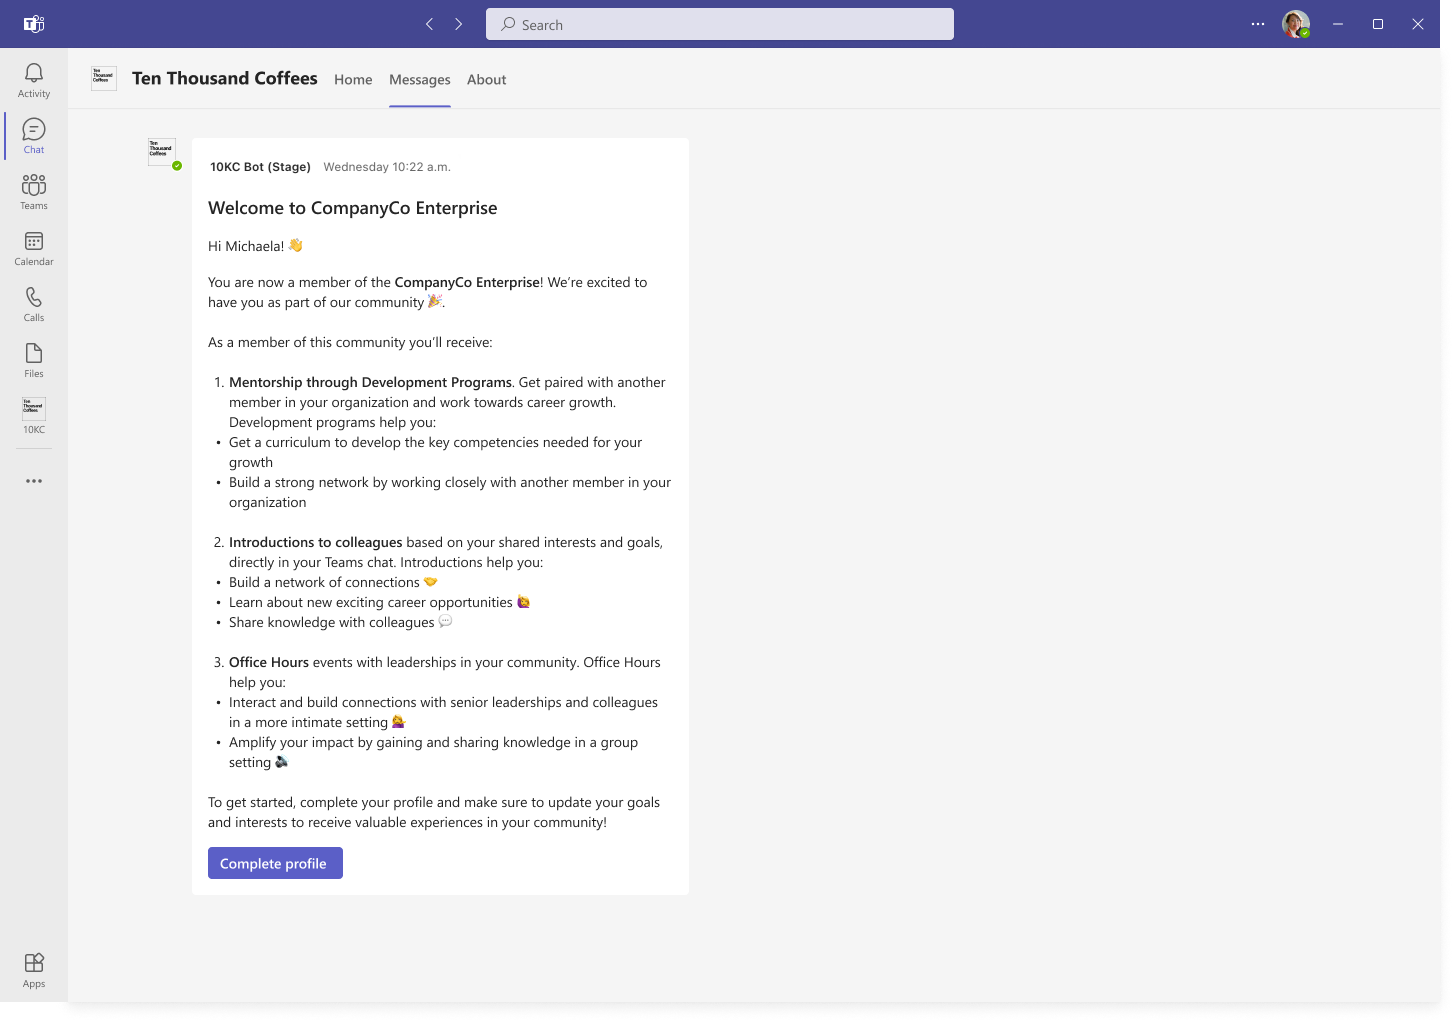This screenshot has height=1023, width=1455.
Task: Click the Wednesday 10:22 a.m. timestamp
Action: [387, 167]
